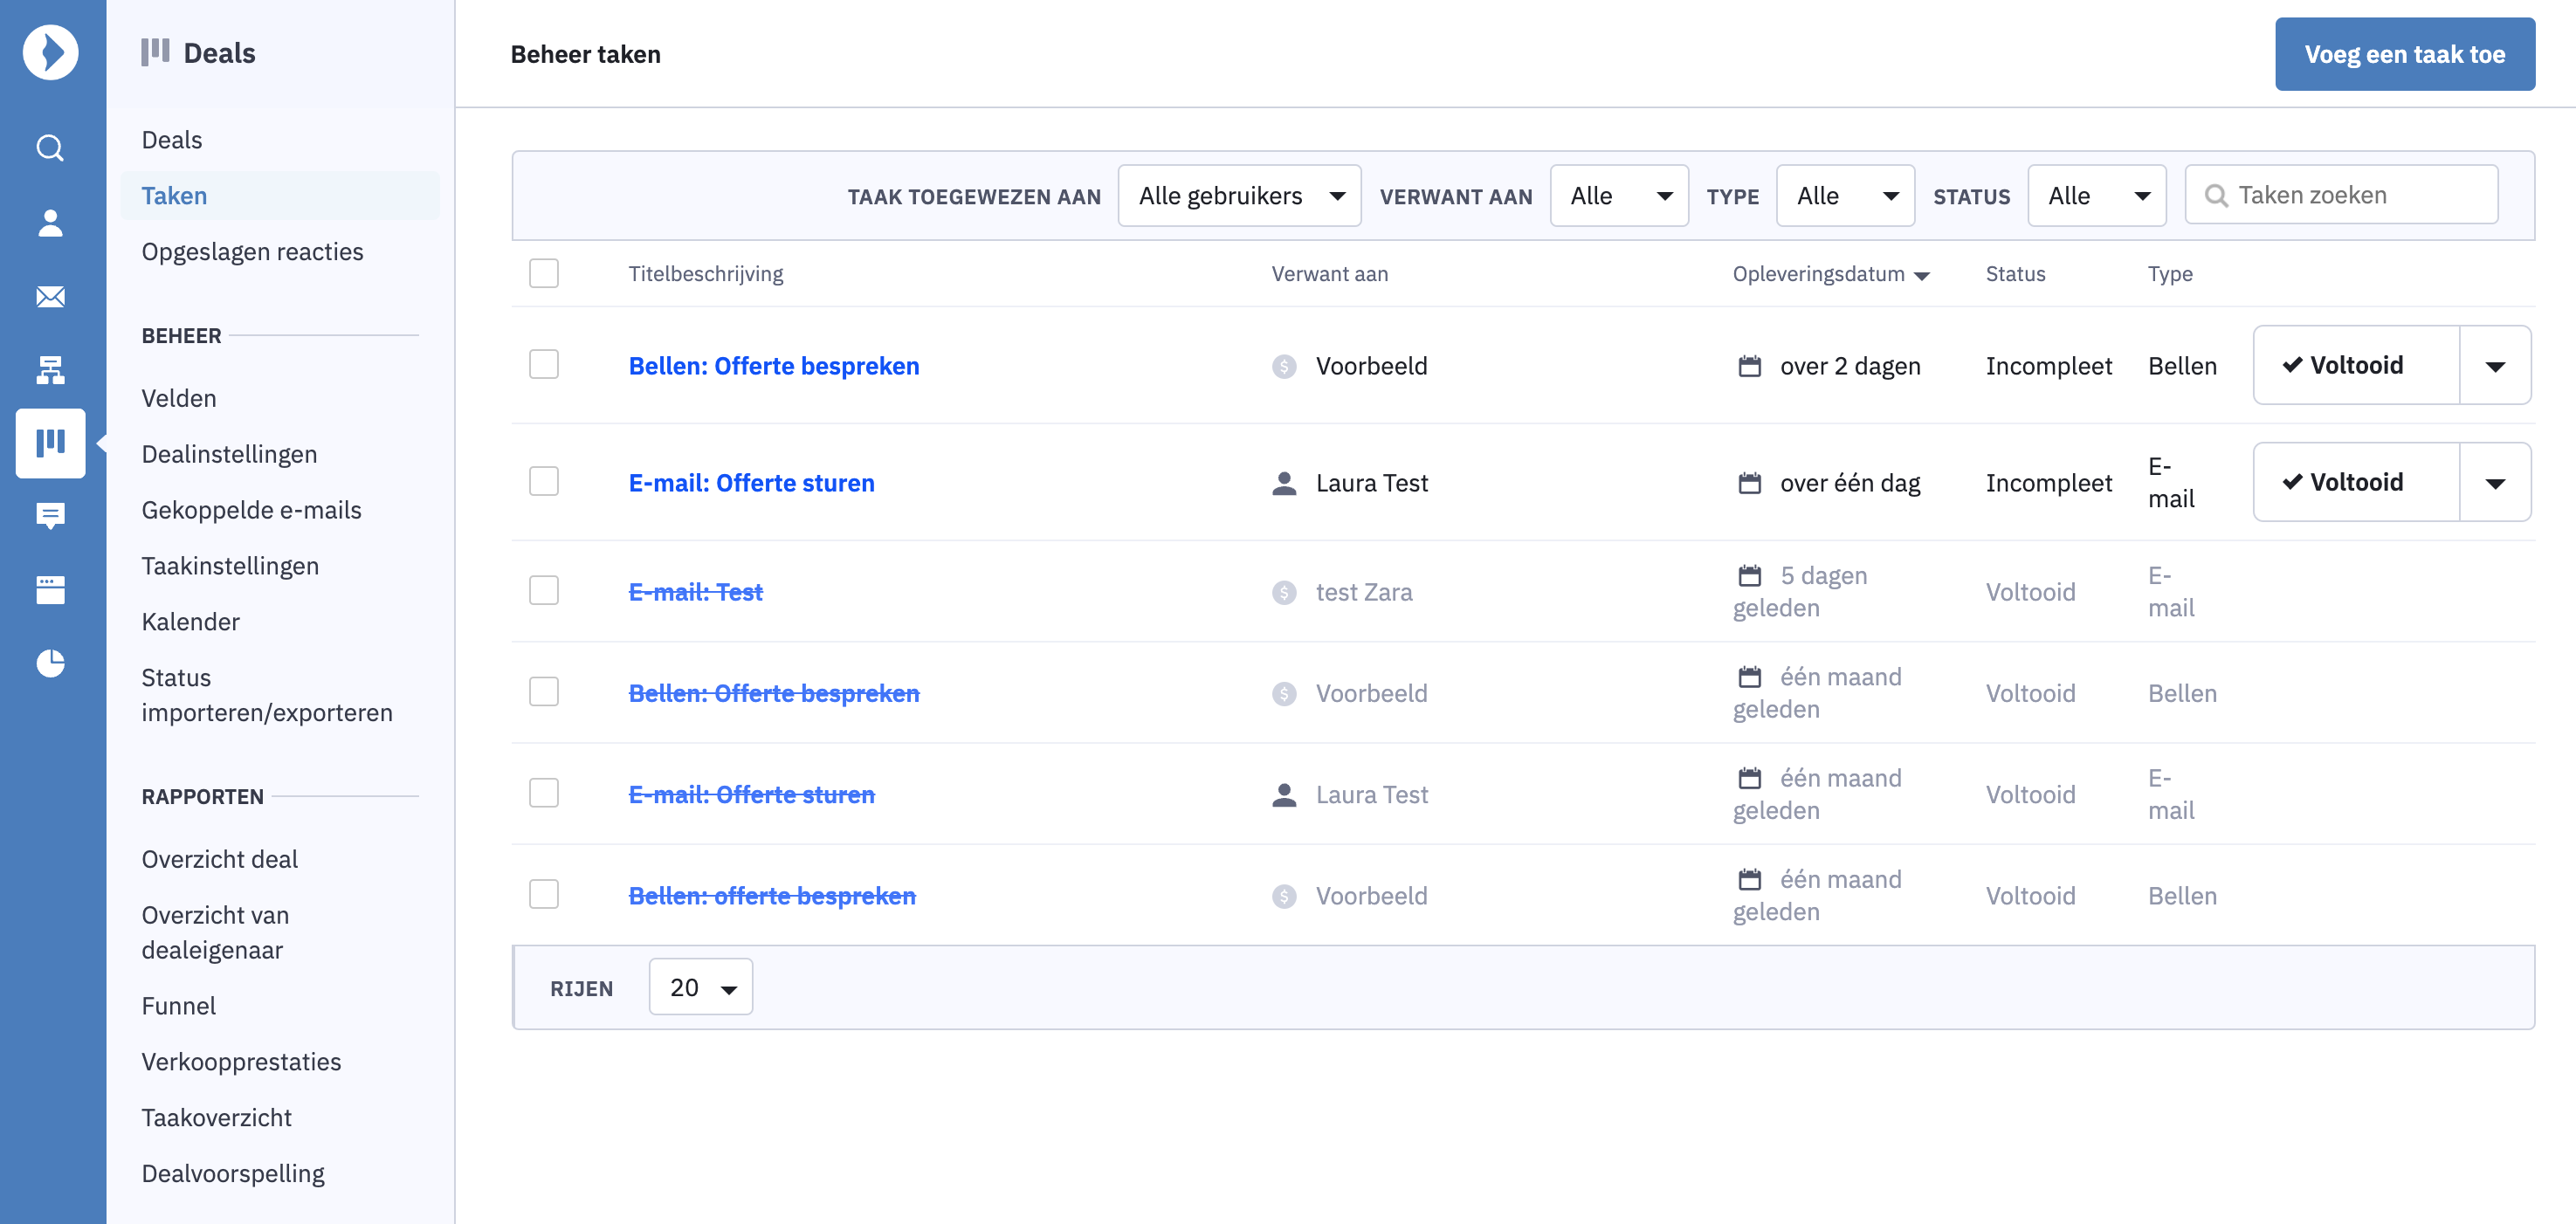Open the Verwant aan filter dropdown

point(1619,196)
